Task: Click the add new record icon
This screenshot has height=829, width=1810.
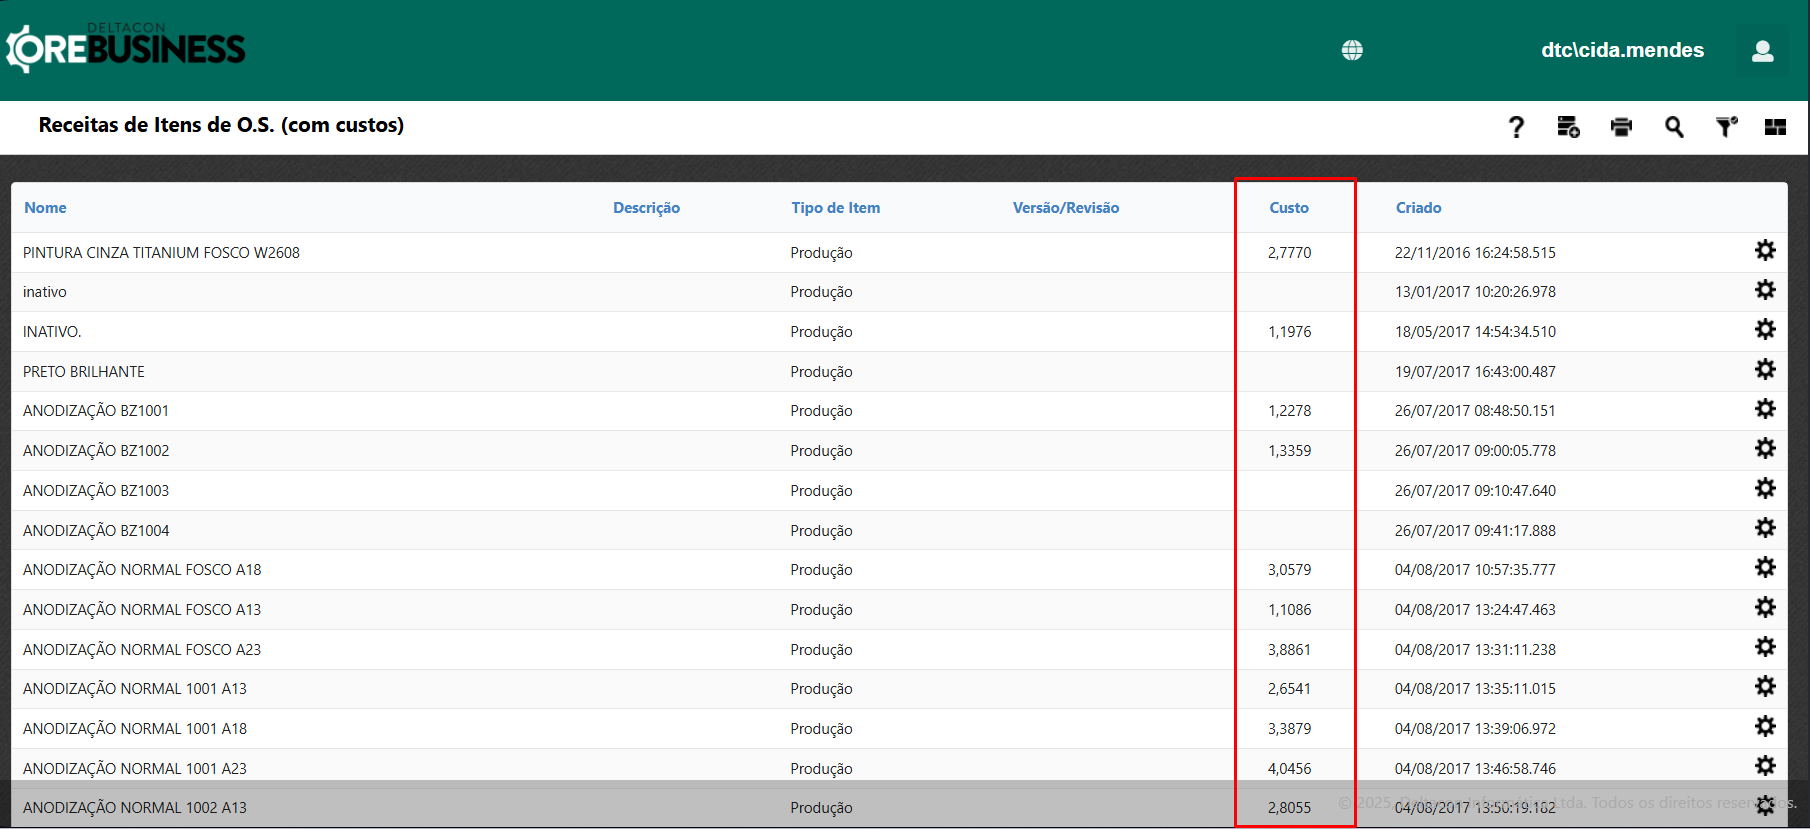Action: pos(1568,127)
